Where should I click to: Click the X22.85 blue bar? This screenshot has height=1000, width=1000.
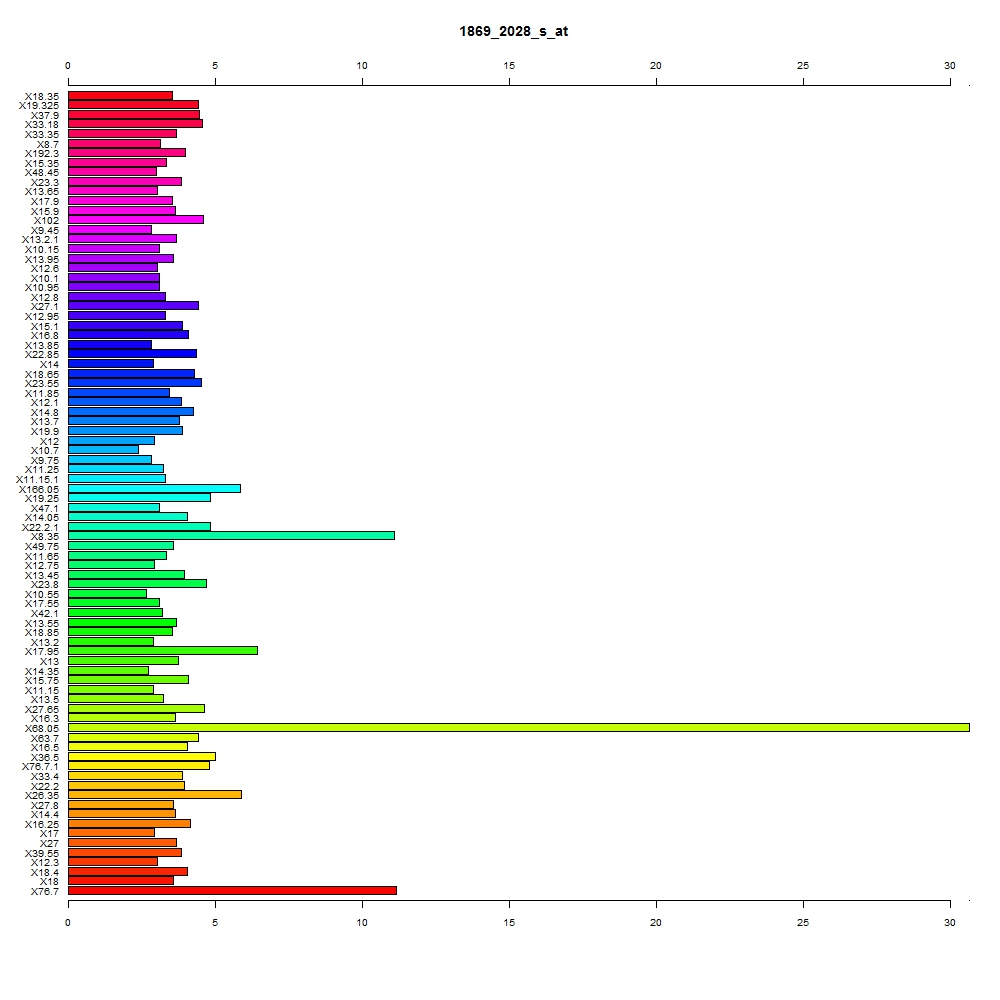click(x=132, y=353)
